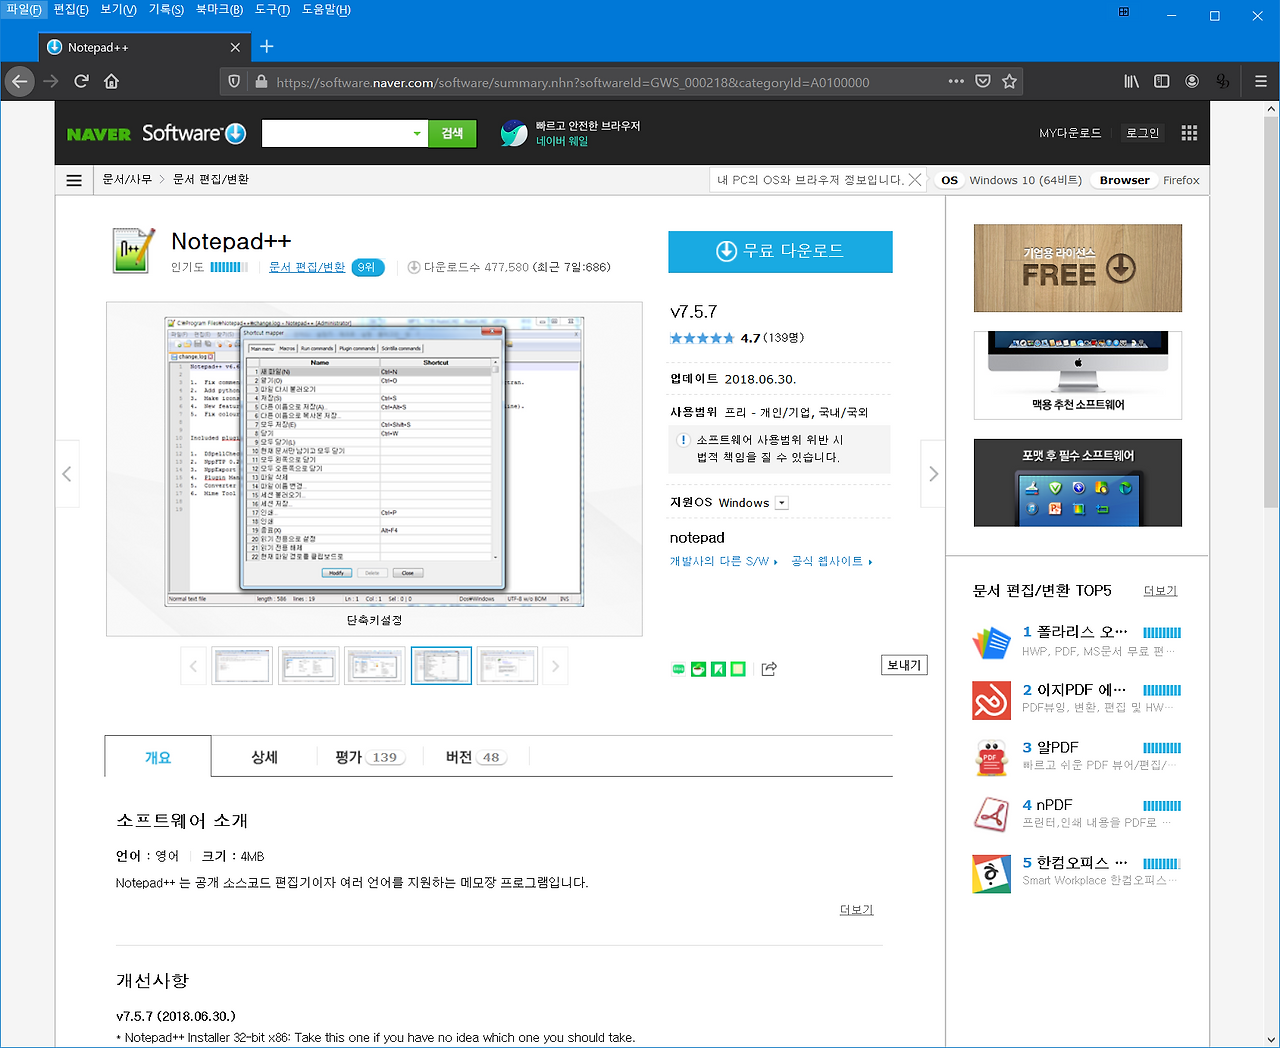
Task: Click the 인기도 popularity bar
Action: [230, 267]
